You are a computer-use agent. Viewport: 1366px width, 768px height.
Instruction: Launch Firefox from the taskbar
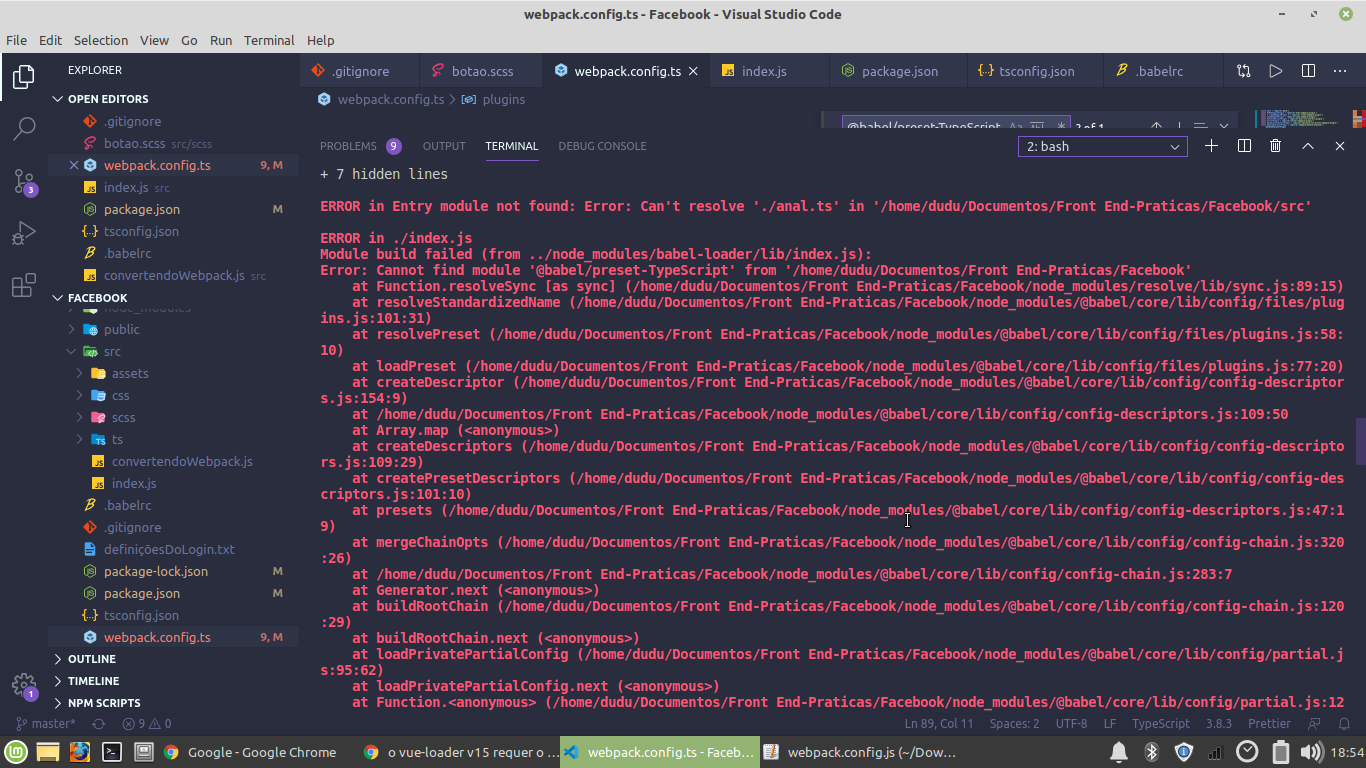(80, 752)
